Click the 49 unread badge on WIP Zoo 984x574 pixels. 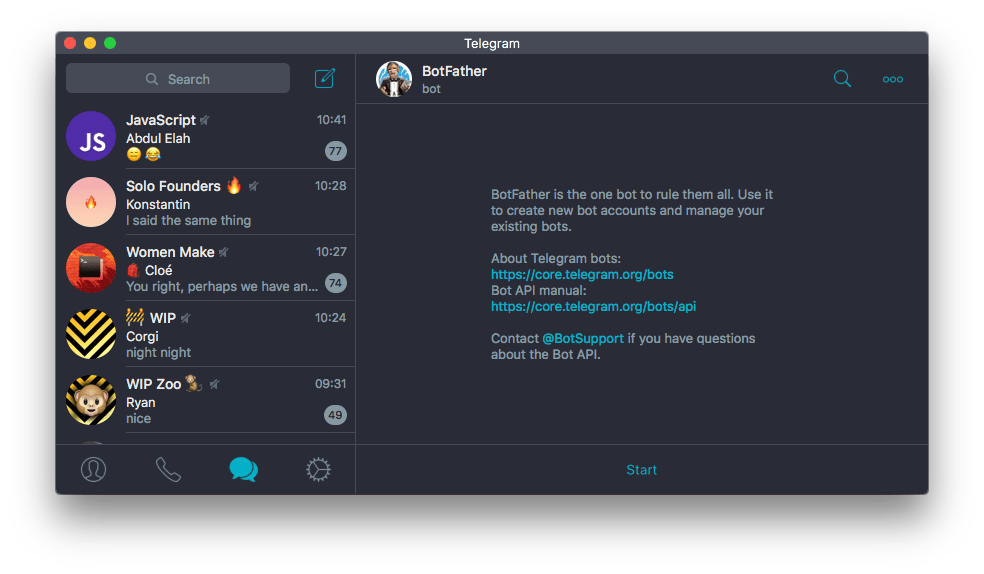pos(336,415)
